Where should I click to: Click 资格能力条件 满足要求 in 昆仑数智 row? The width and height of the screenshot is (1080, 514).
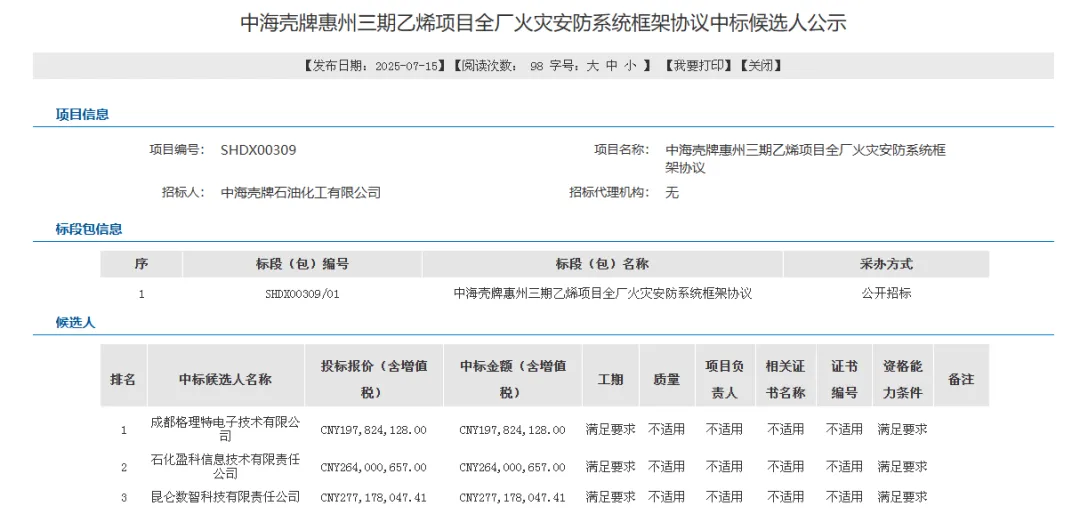coord(903,496)
